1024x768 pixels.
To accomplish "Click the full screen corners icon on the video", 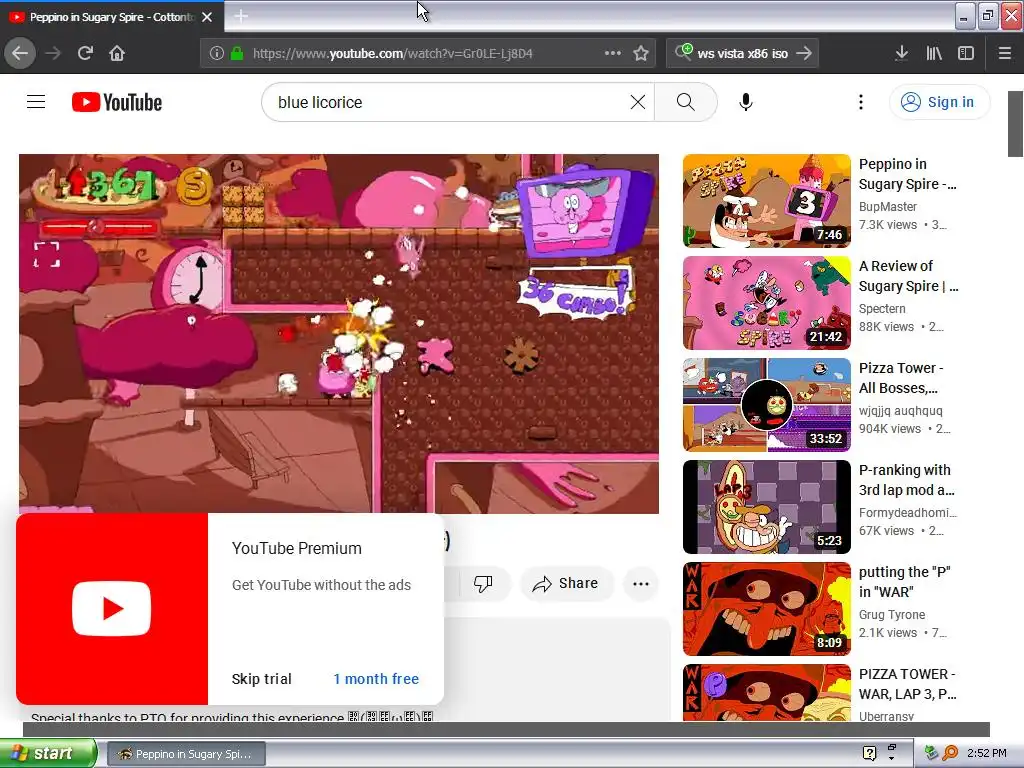I will click(46, 254).
